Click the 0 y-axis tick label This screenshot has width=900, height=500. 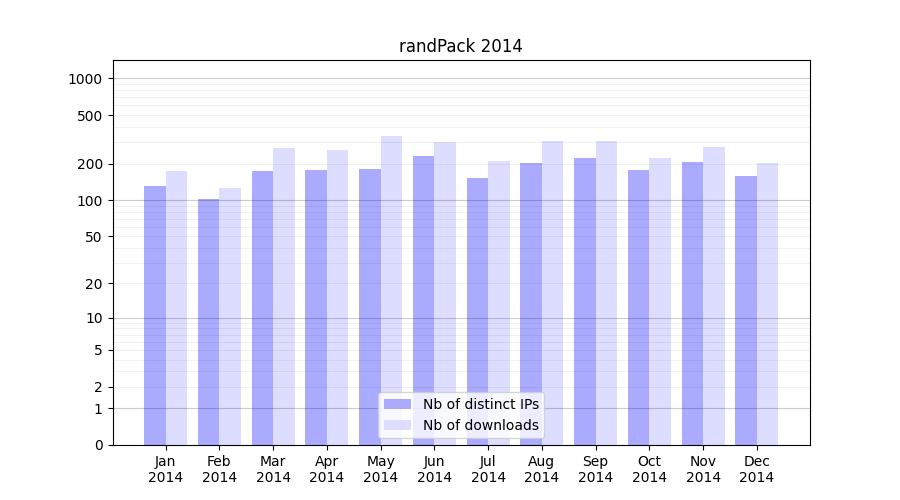[x=98, y=445]
